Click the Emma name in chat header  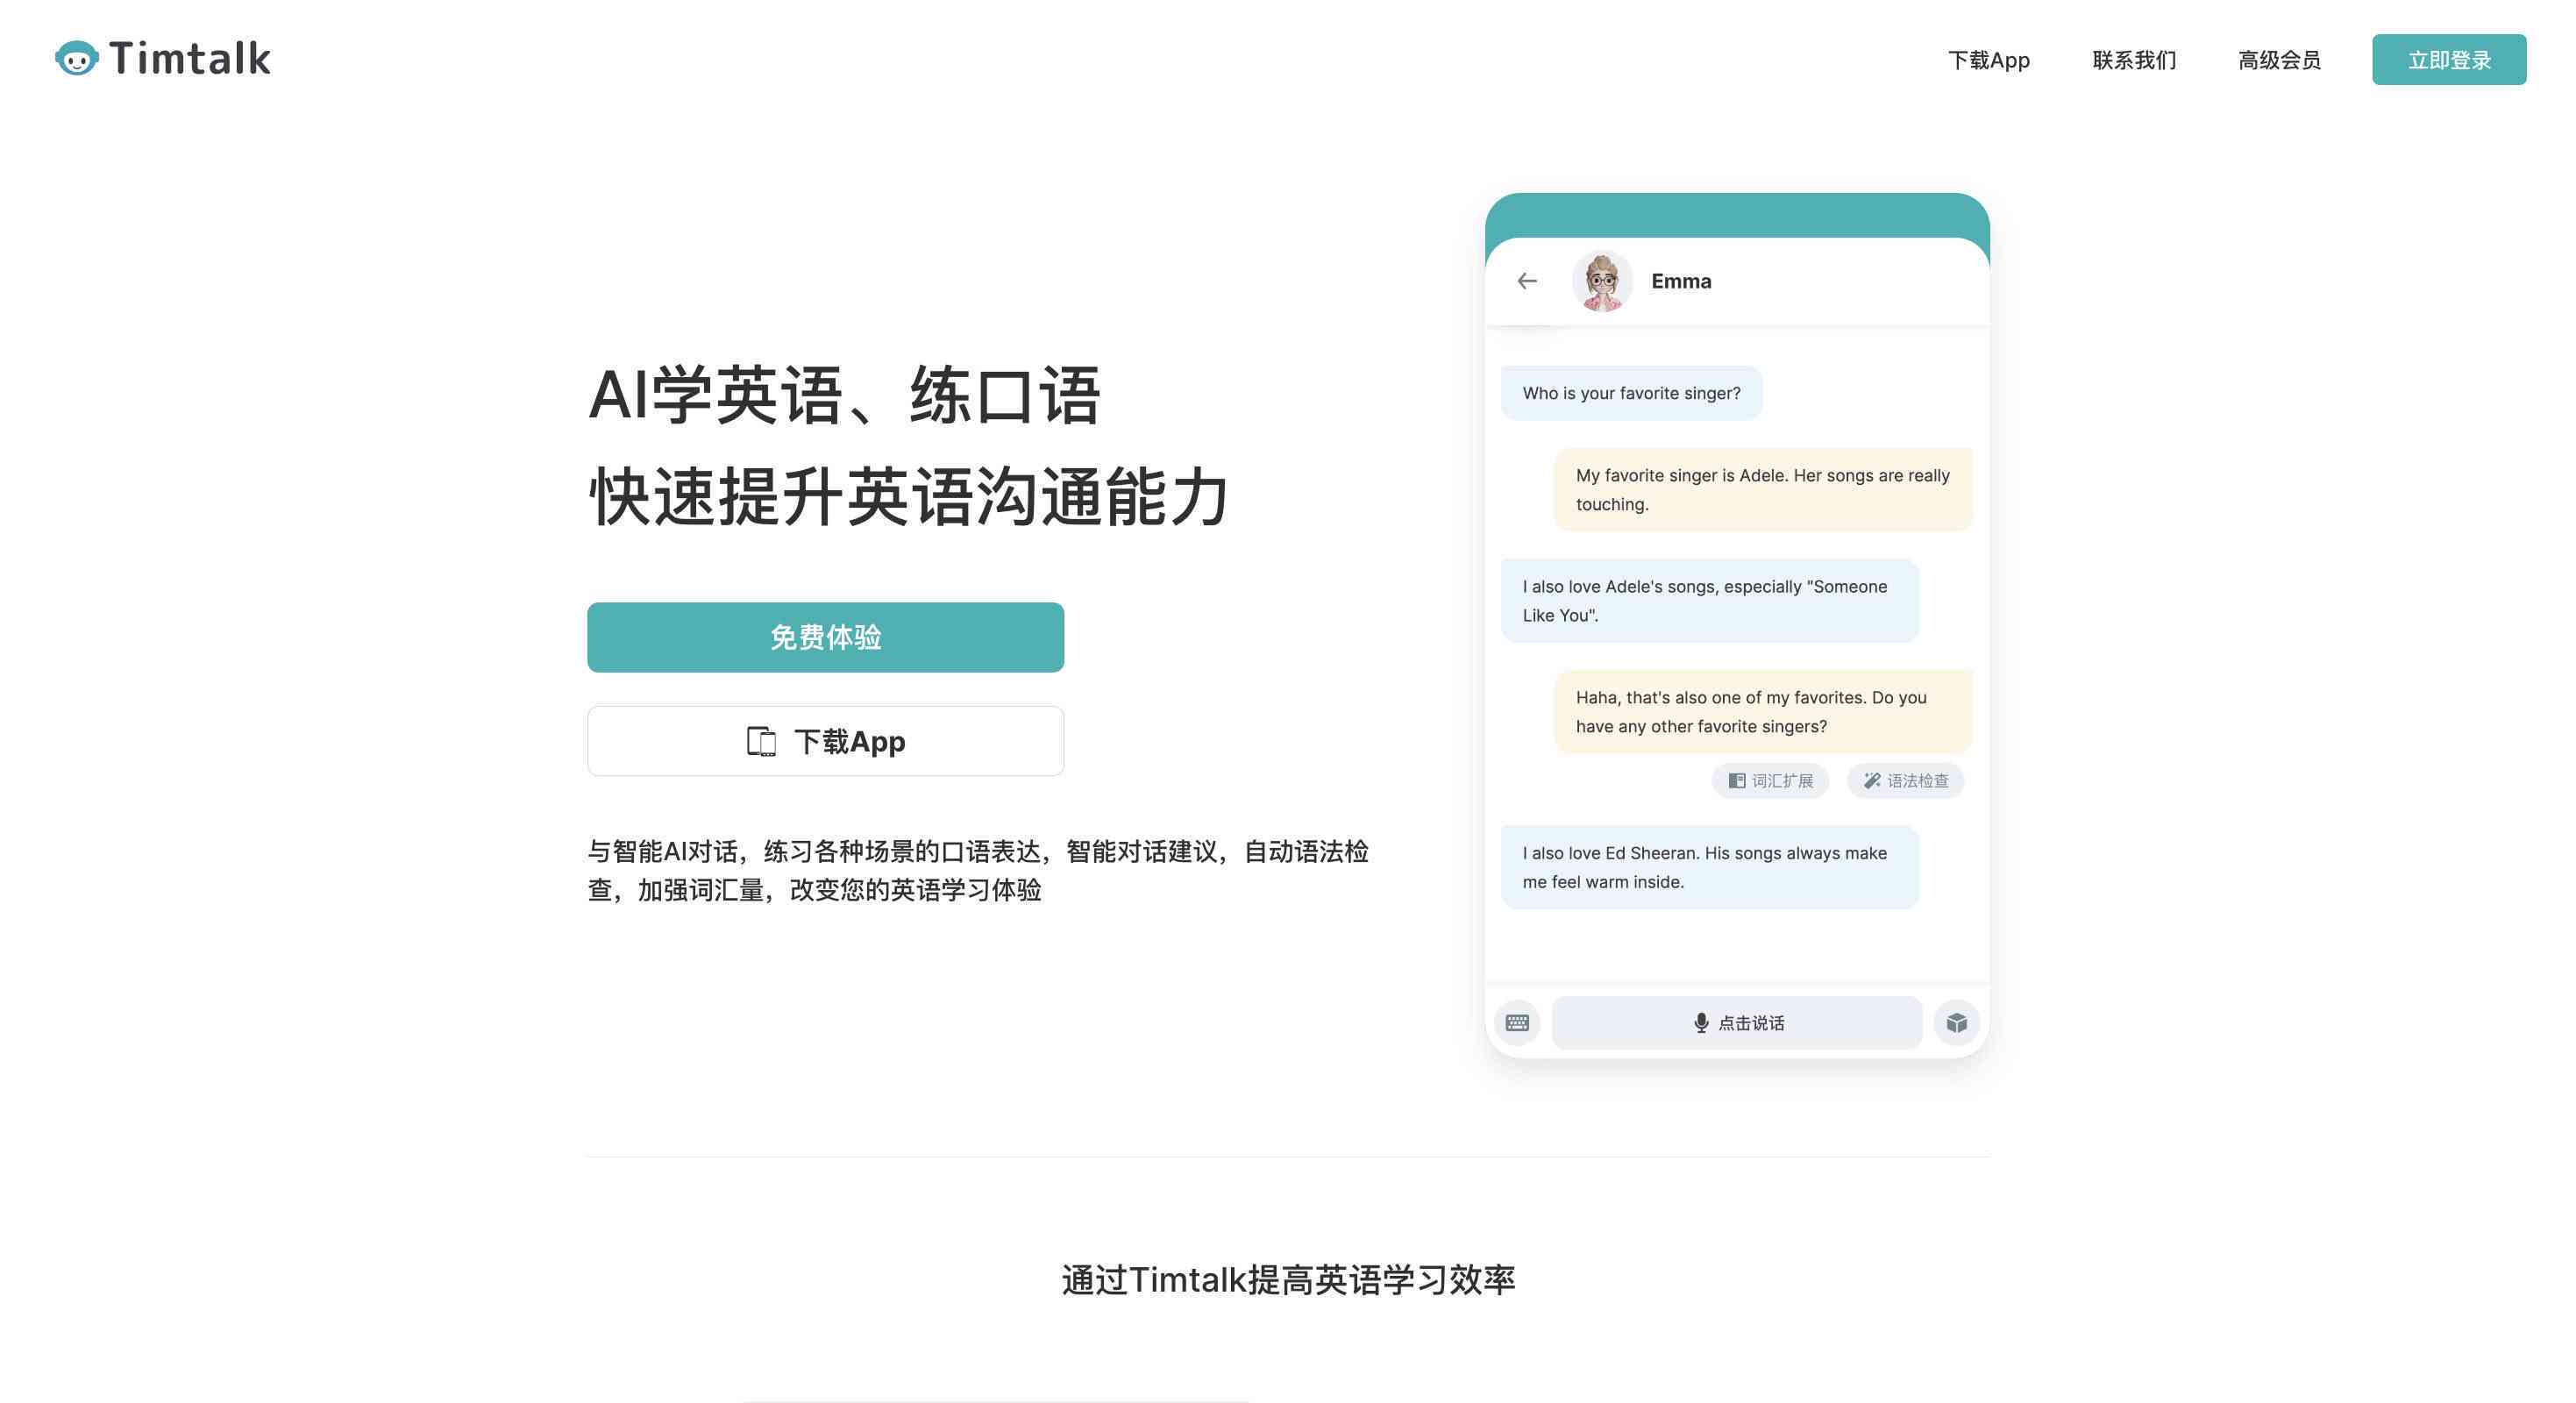click(1681, 281)
